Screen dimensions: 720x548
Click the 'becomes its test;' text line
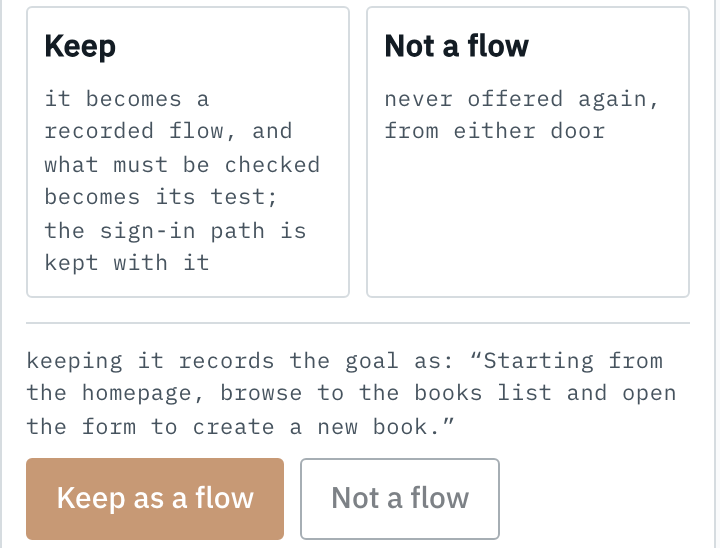pos(161,197)
